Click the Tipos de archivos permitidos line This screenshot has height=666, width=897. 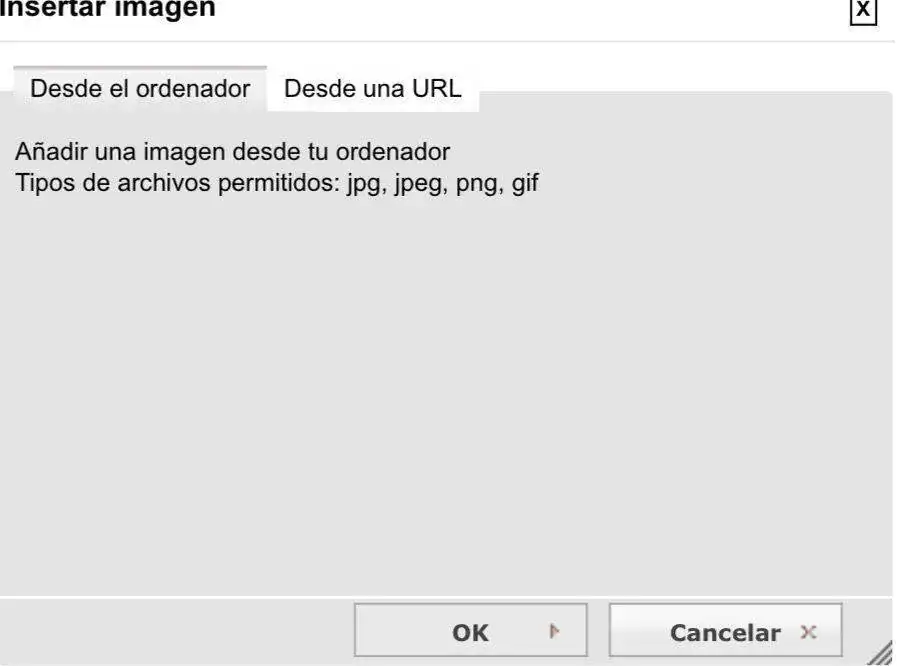tap(277, 185)
